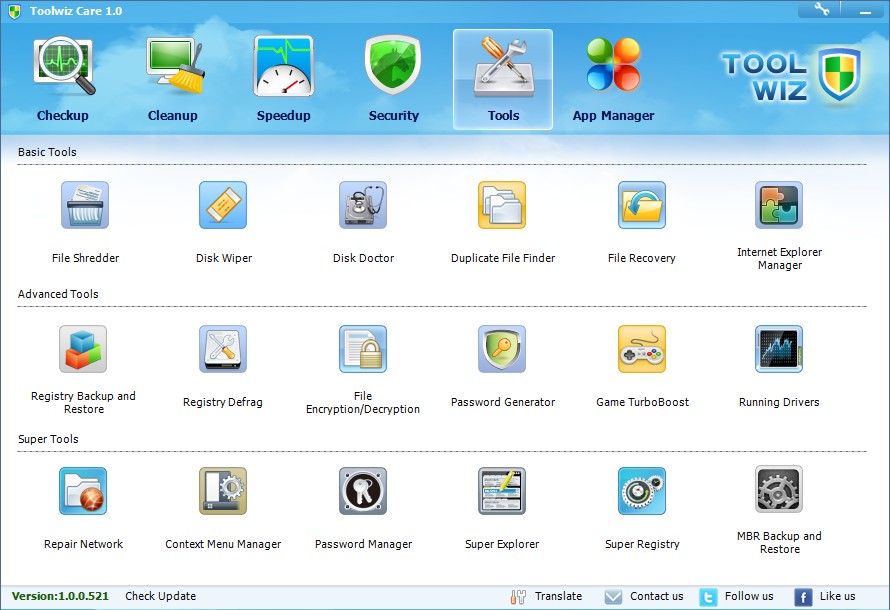Switch to App Manager
The image size is (890, 610).
[x=614, y=79]
